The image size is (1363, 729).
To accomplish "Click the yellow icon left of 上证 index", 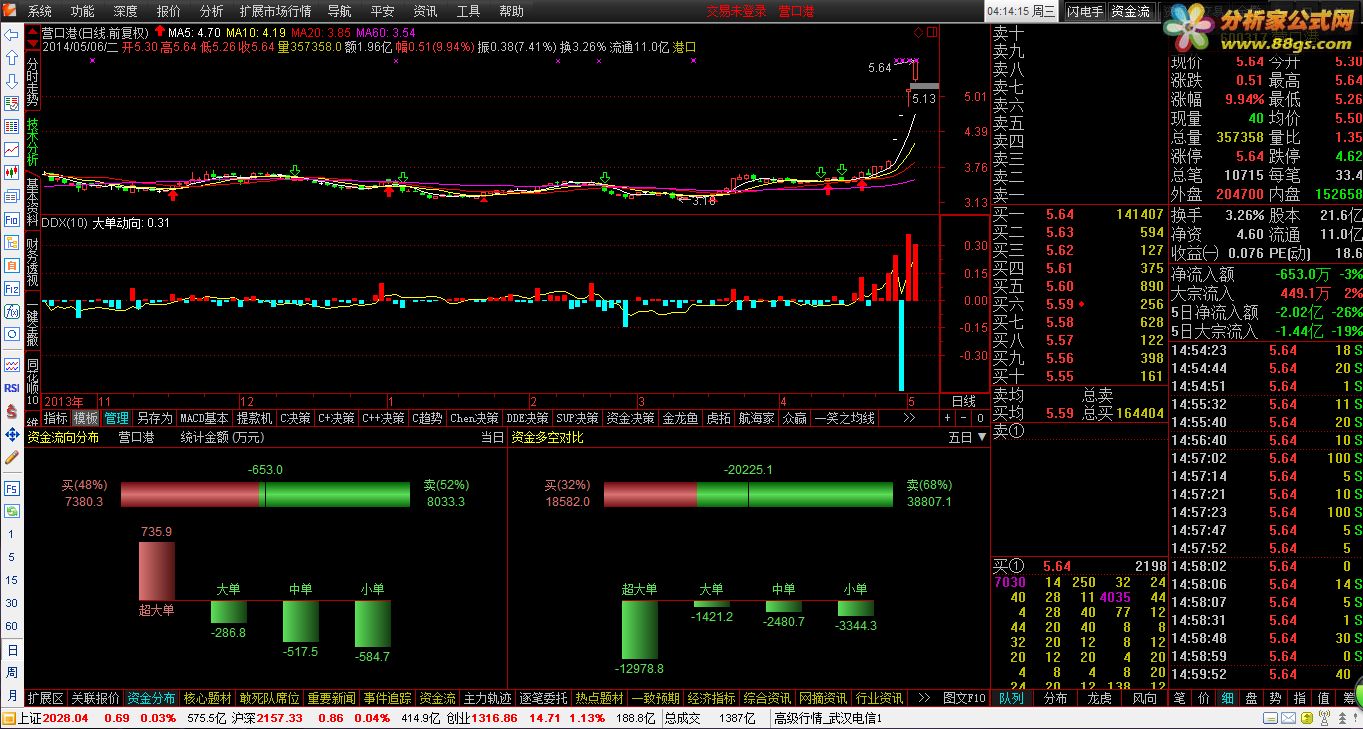I will (10, 718).
